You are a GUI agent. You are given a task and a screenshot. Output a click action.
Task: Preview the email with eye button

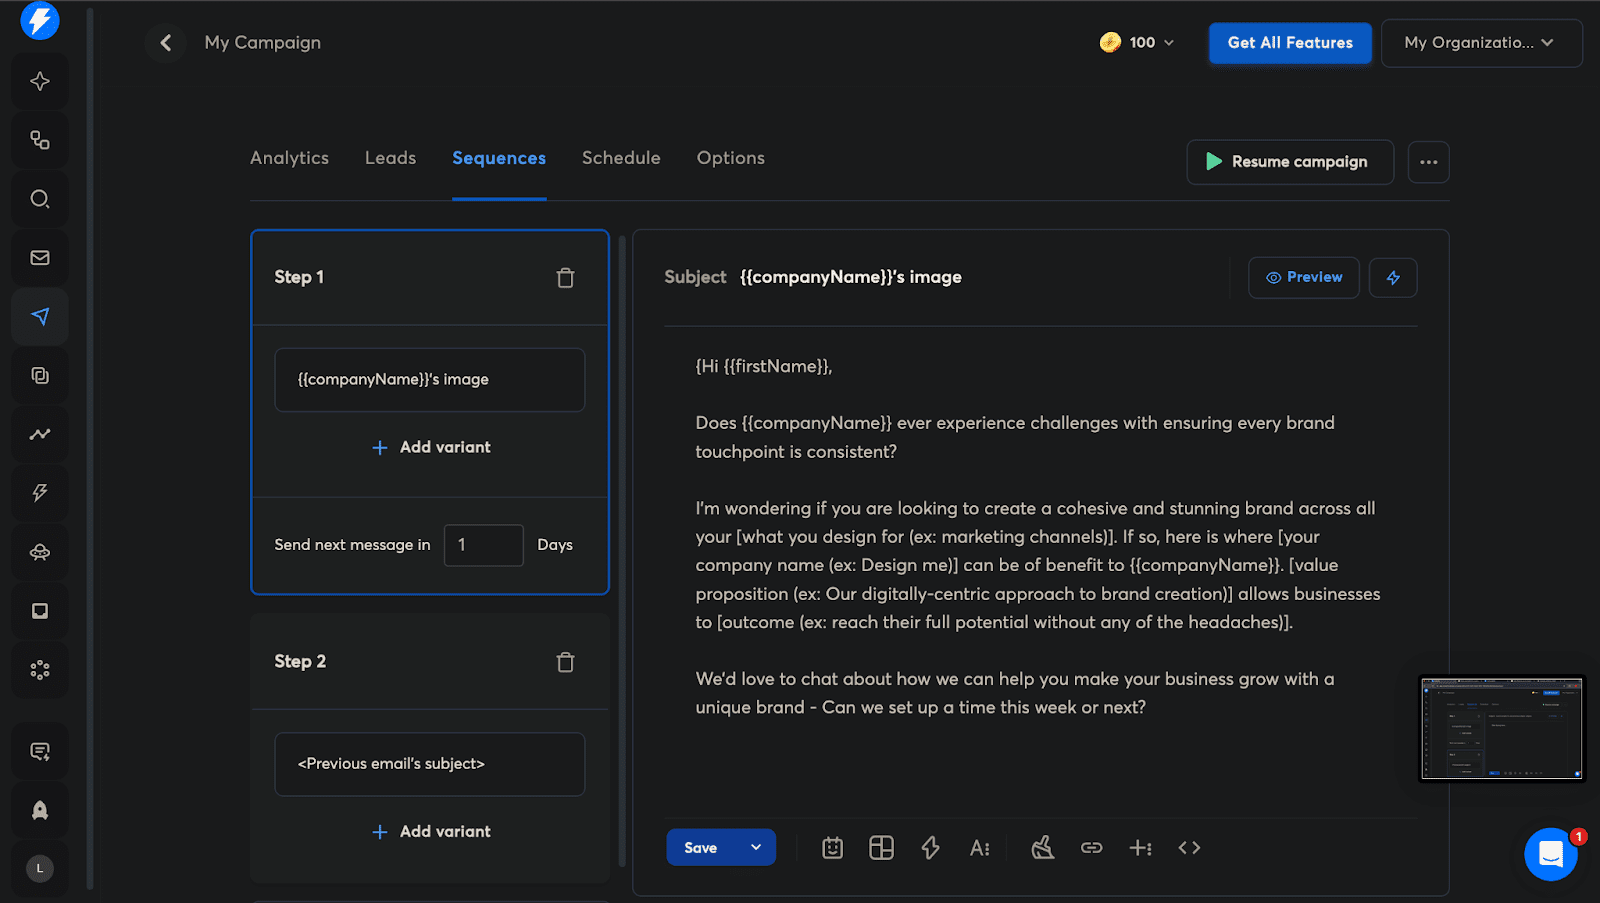[x=1303, y=278]
